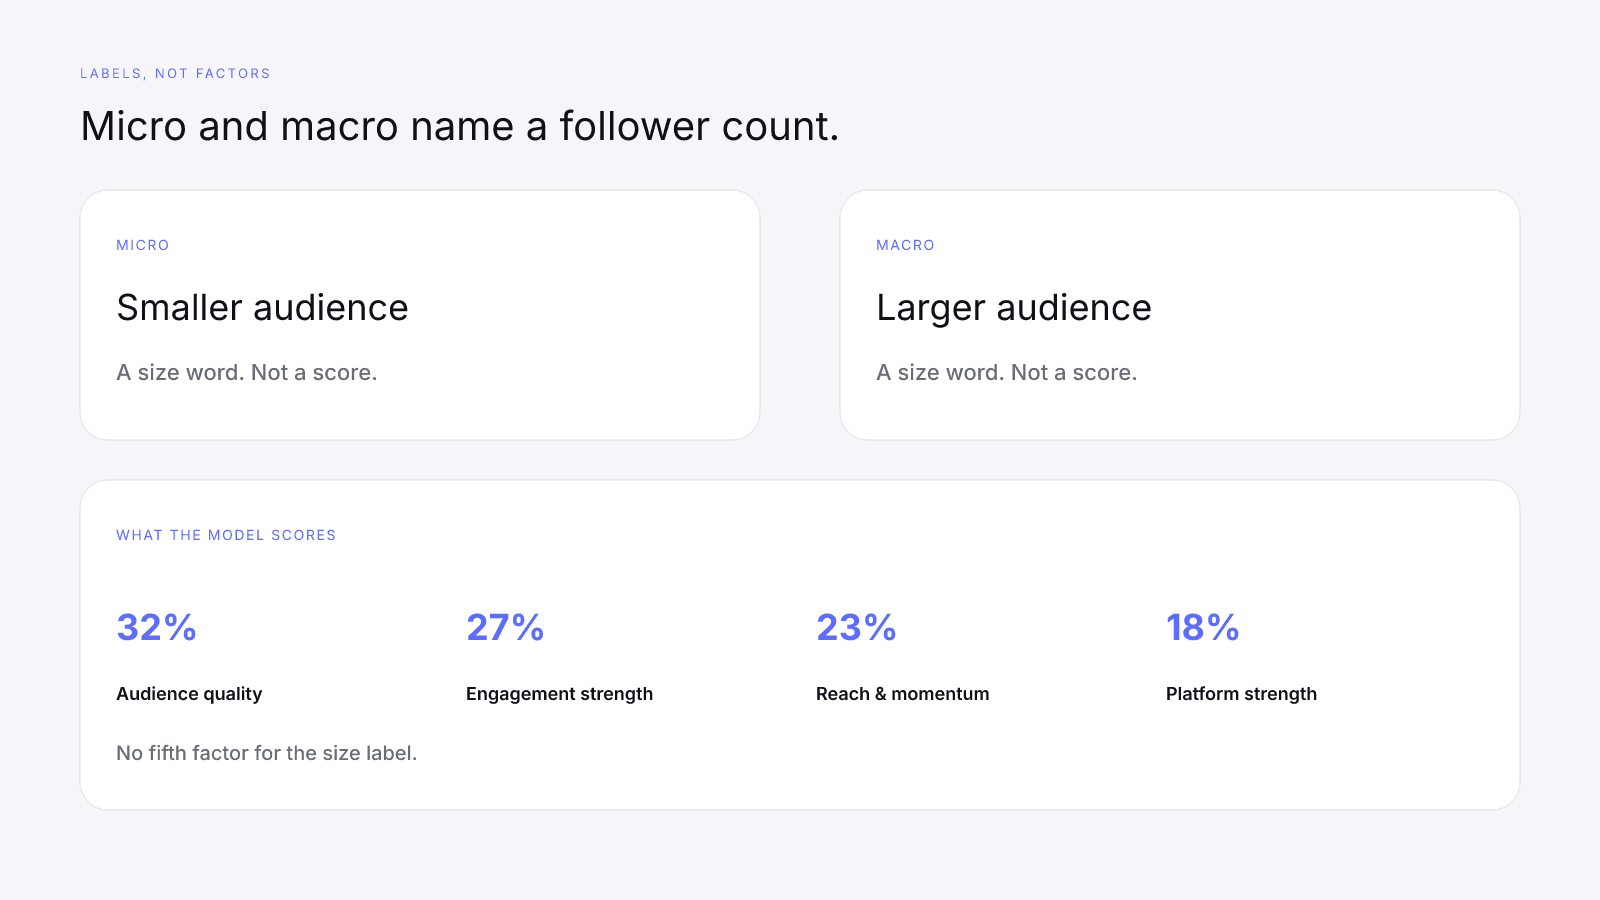
Task: Select the 'LABELS, NOT FACTORS' eyebrow text
Action: click(x=175, y=74)
